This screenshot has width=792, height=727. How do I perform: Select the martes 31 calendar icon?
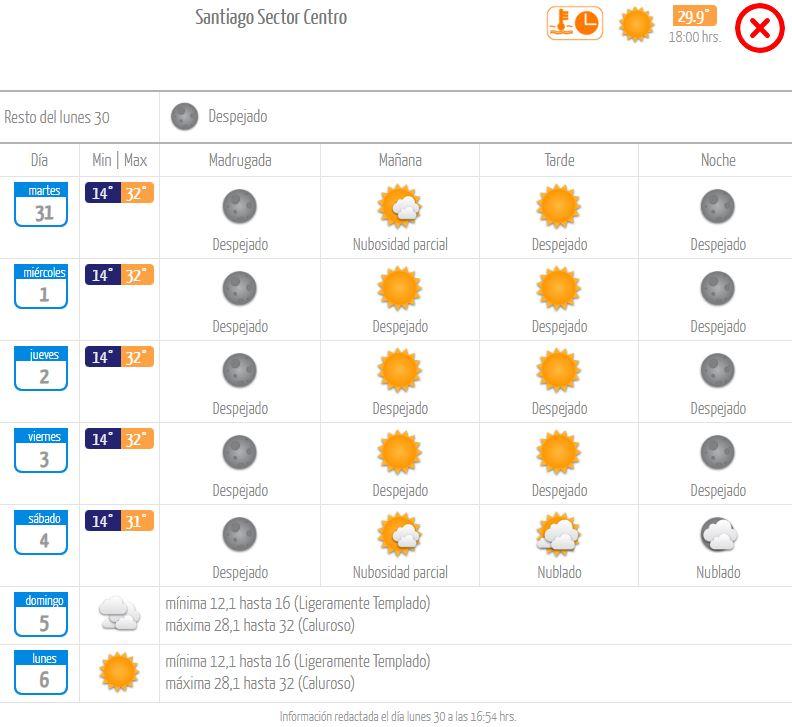[41, 204]
